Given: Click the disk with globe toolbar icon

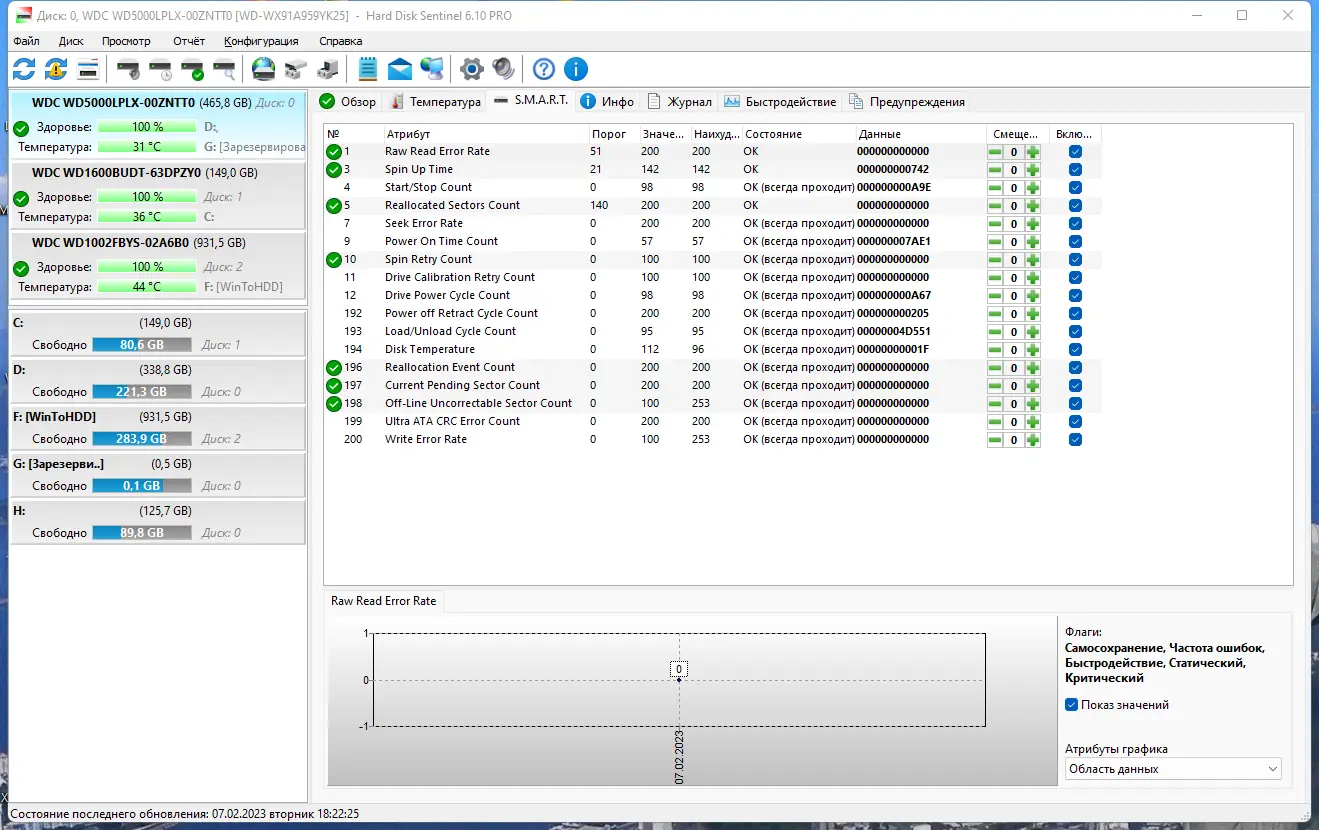Looking at the screenshot, I should (263, 69).
